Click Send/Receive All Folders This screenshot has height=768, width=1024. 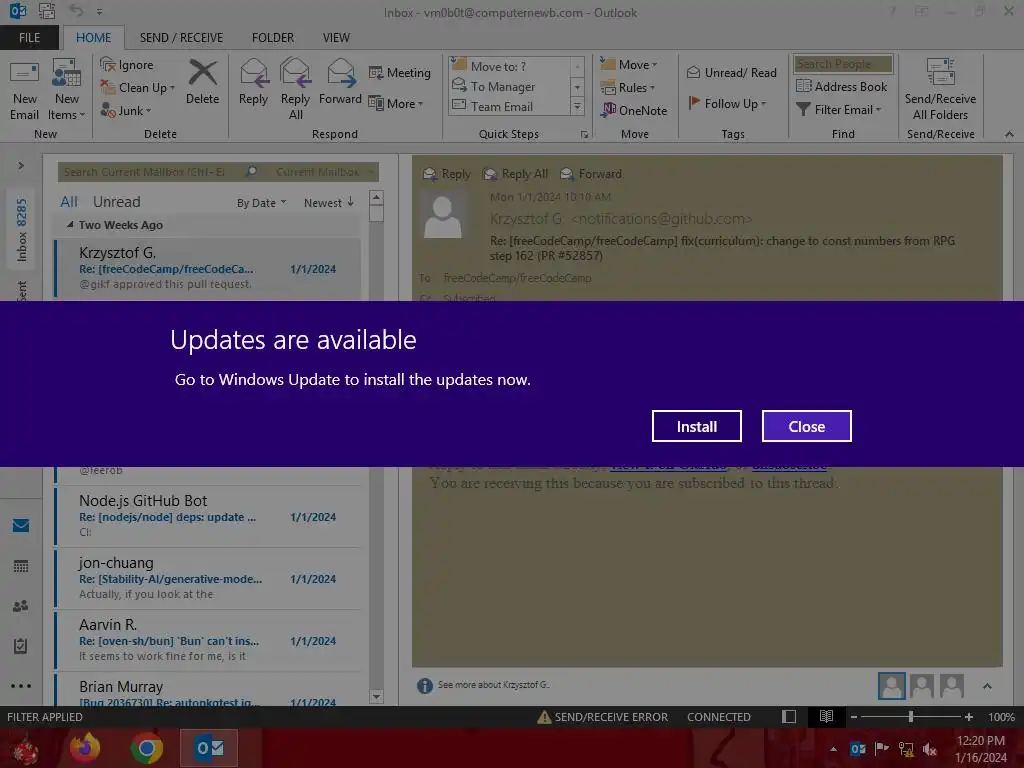[940, 89]
